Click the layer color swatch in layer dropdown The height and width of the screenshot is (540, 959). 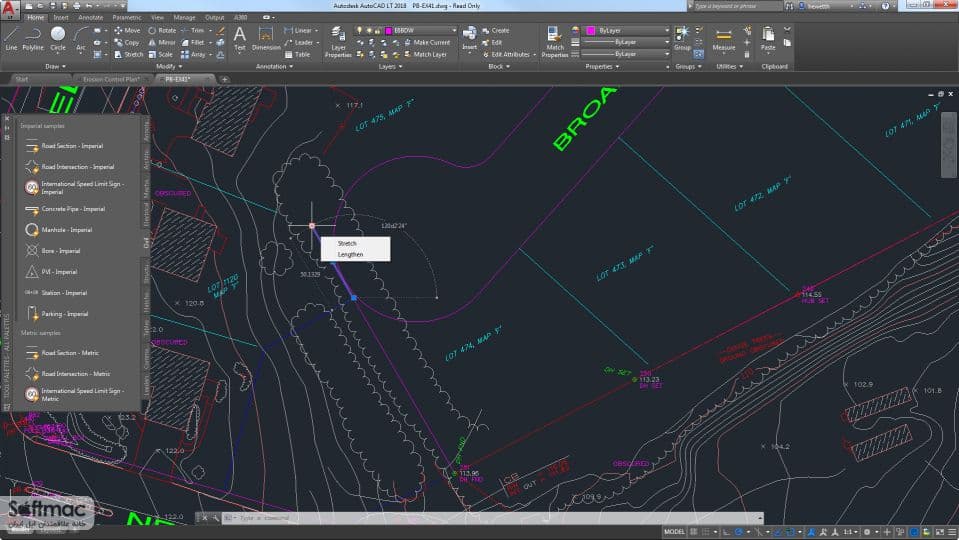point(388,30)
